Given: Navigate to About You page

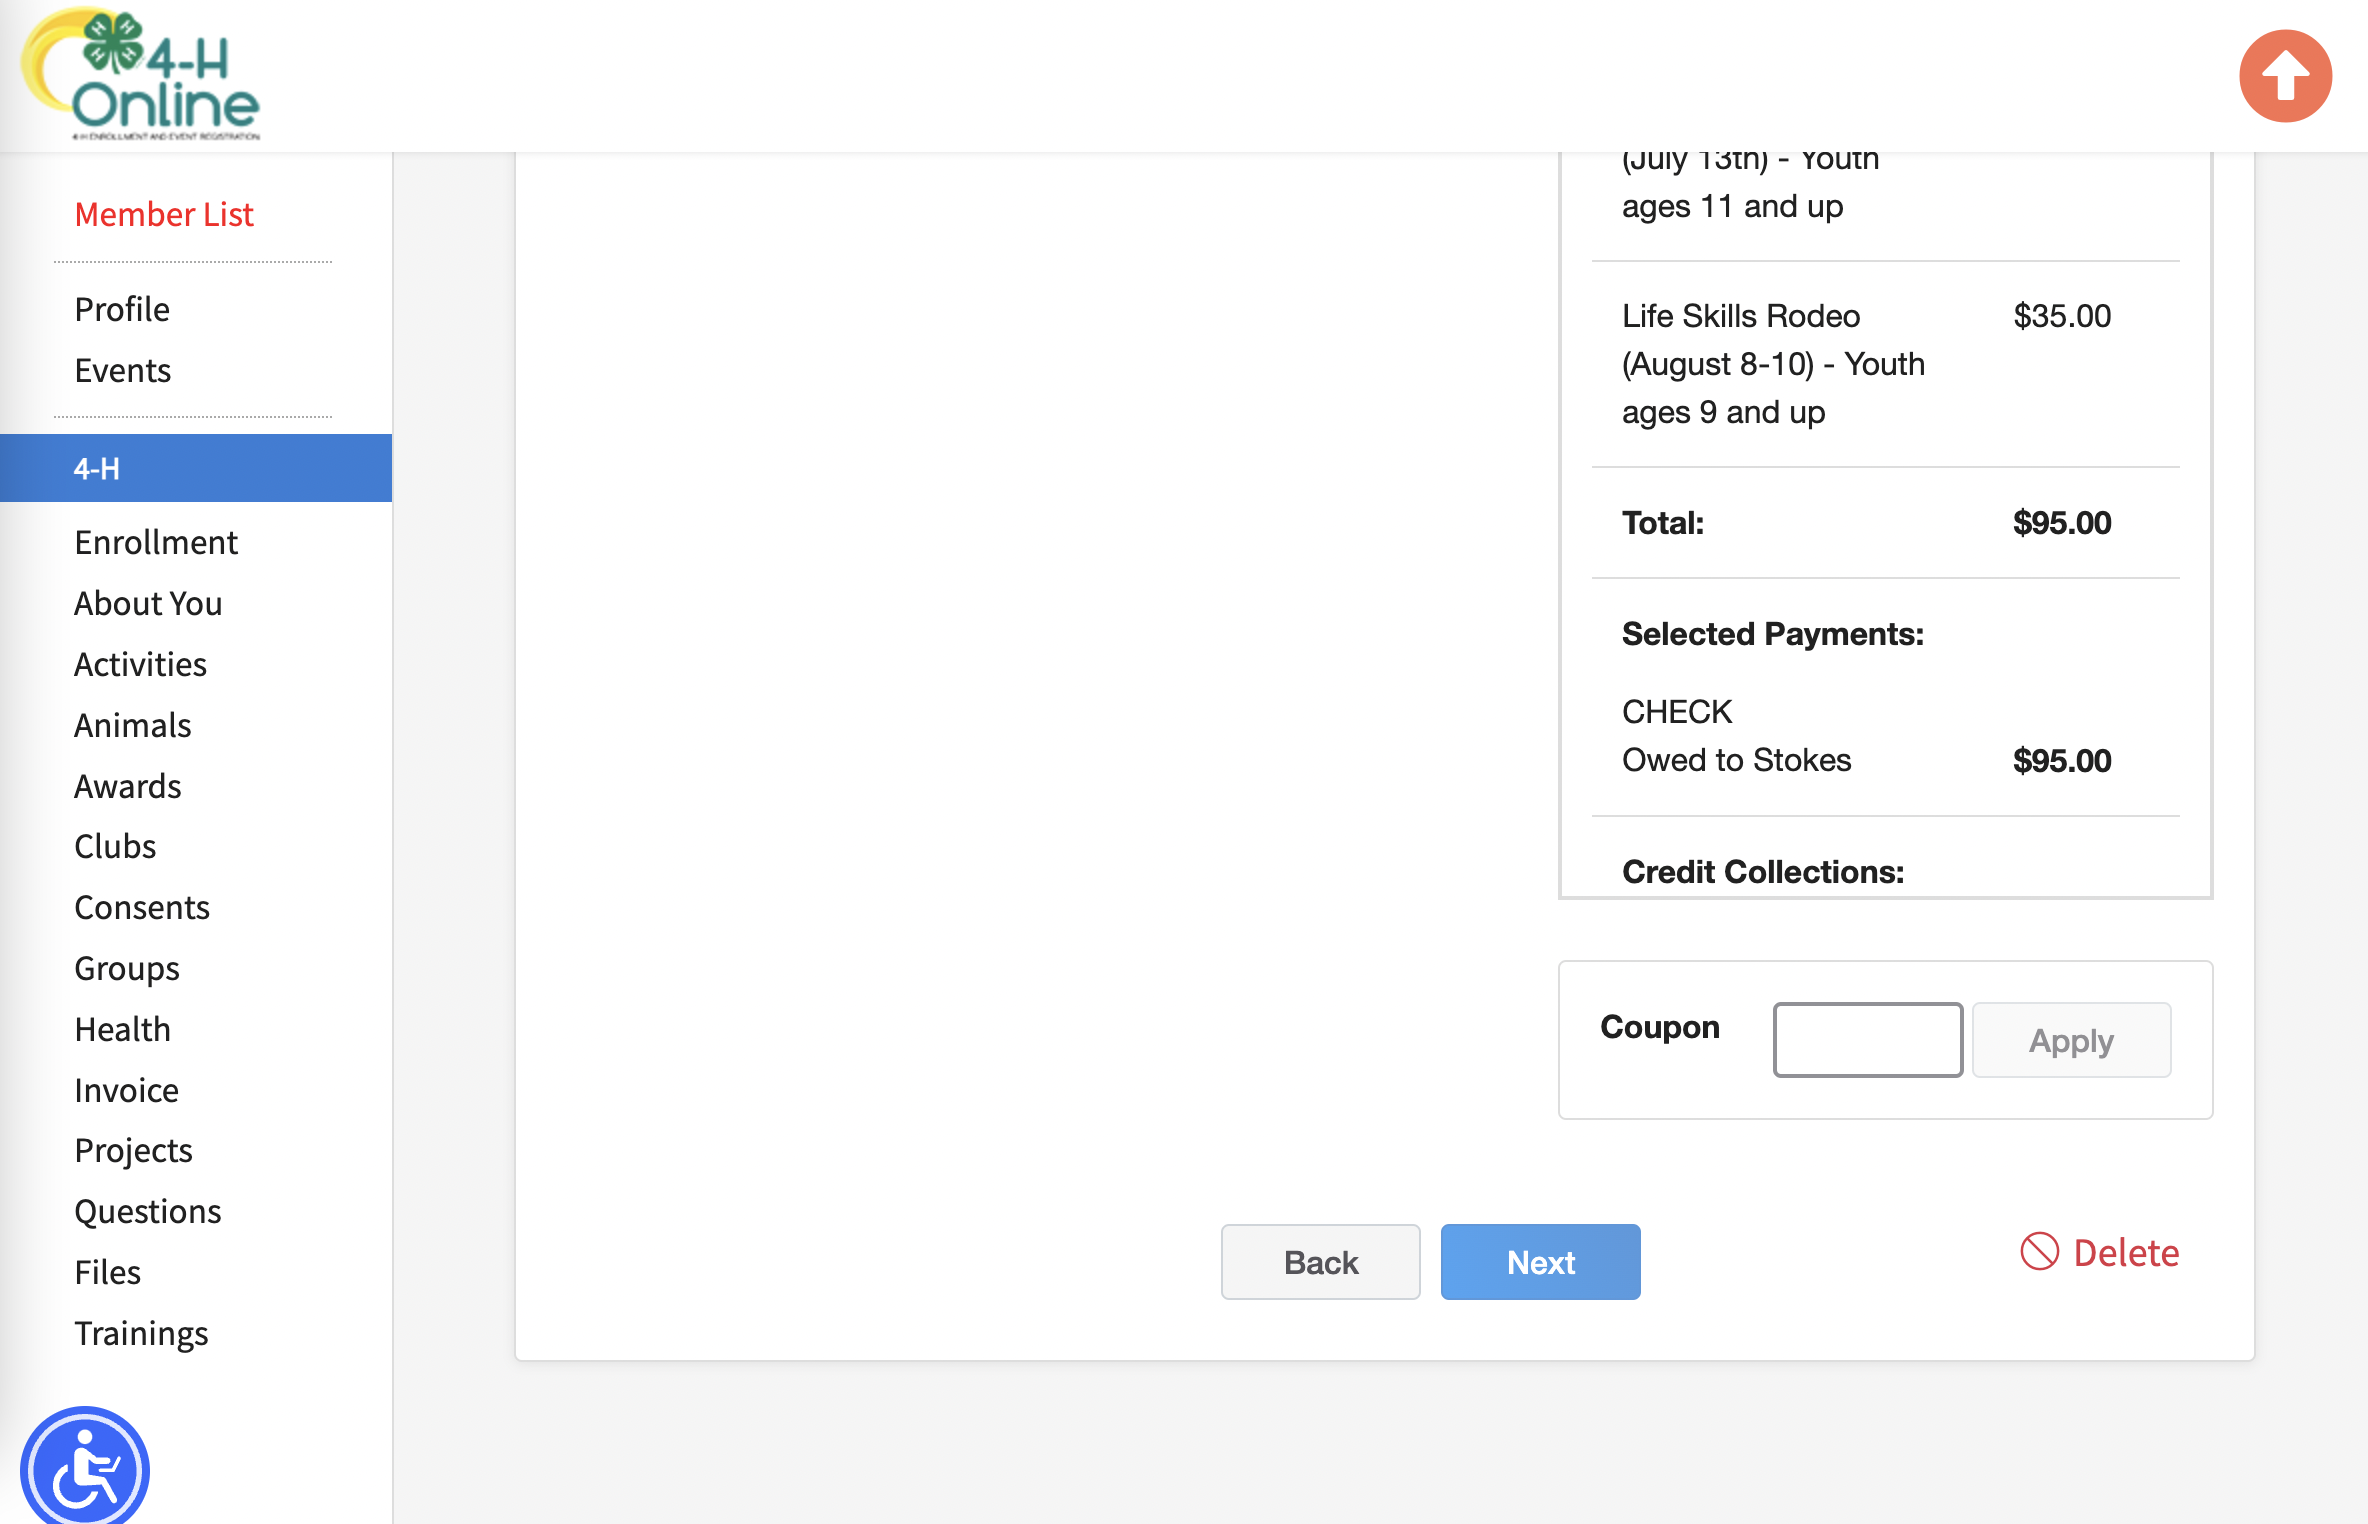Looking at the screenshot, I should pos(148,603).
